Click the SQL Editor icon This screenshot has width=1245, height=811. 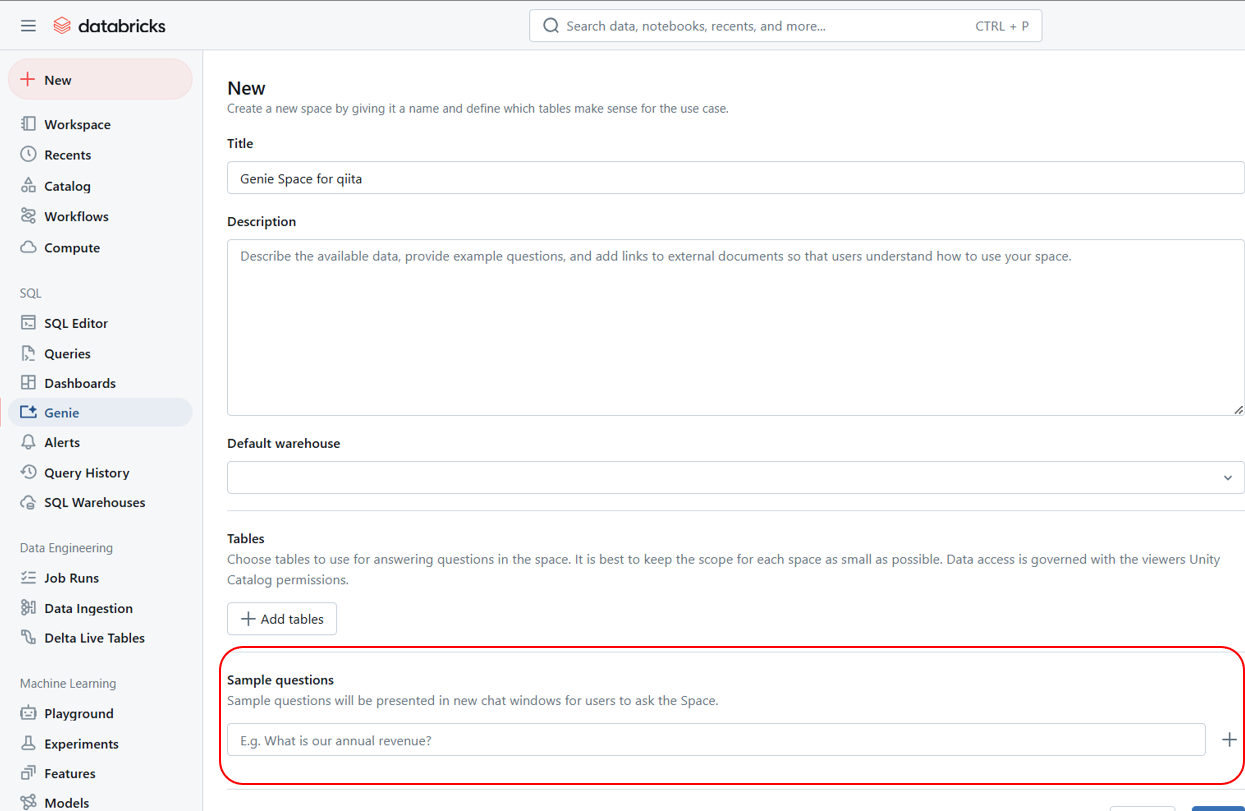28,323
